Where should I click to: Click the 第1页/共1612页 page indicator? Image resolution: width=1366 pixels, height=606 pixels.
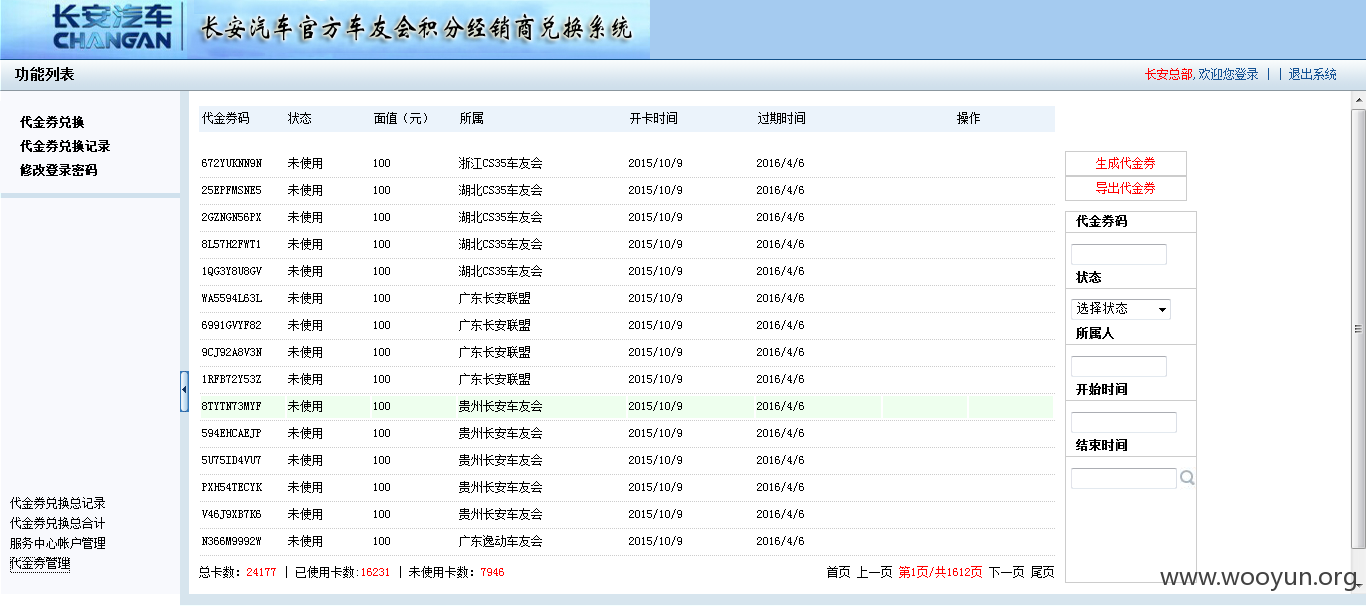(940, 572)
